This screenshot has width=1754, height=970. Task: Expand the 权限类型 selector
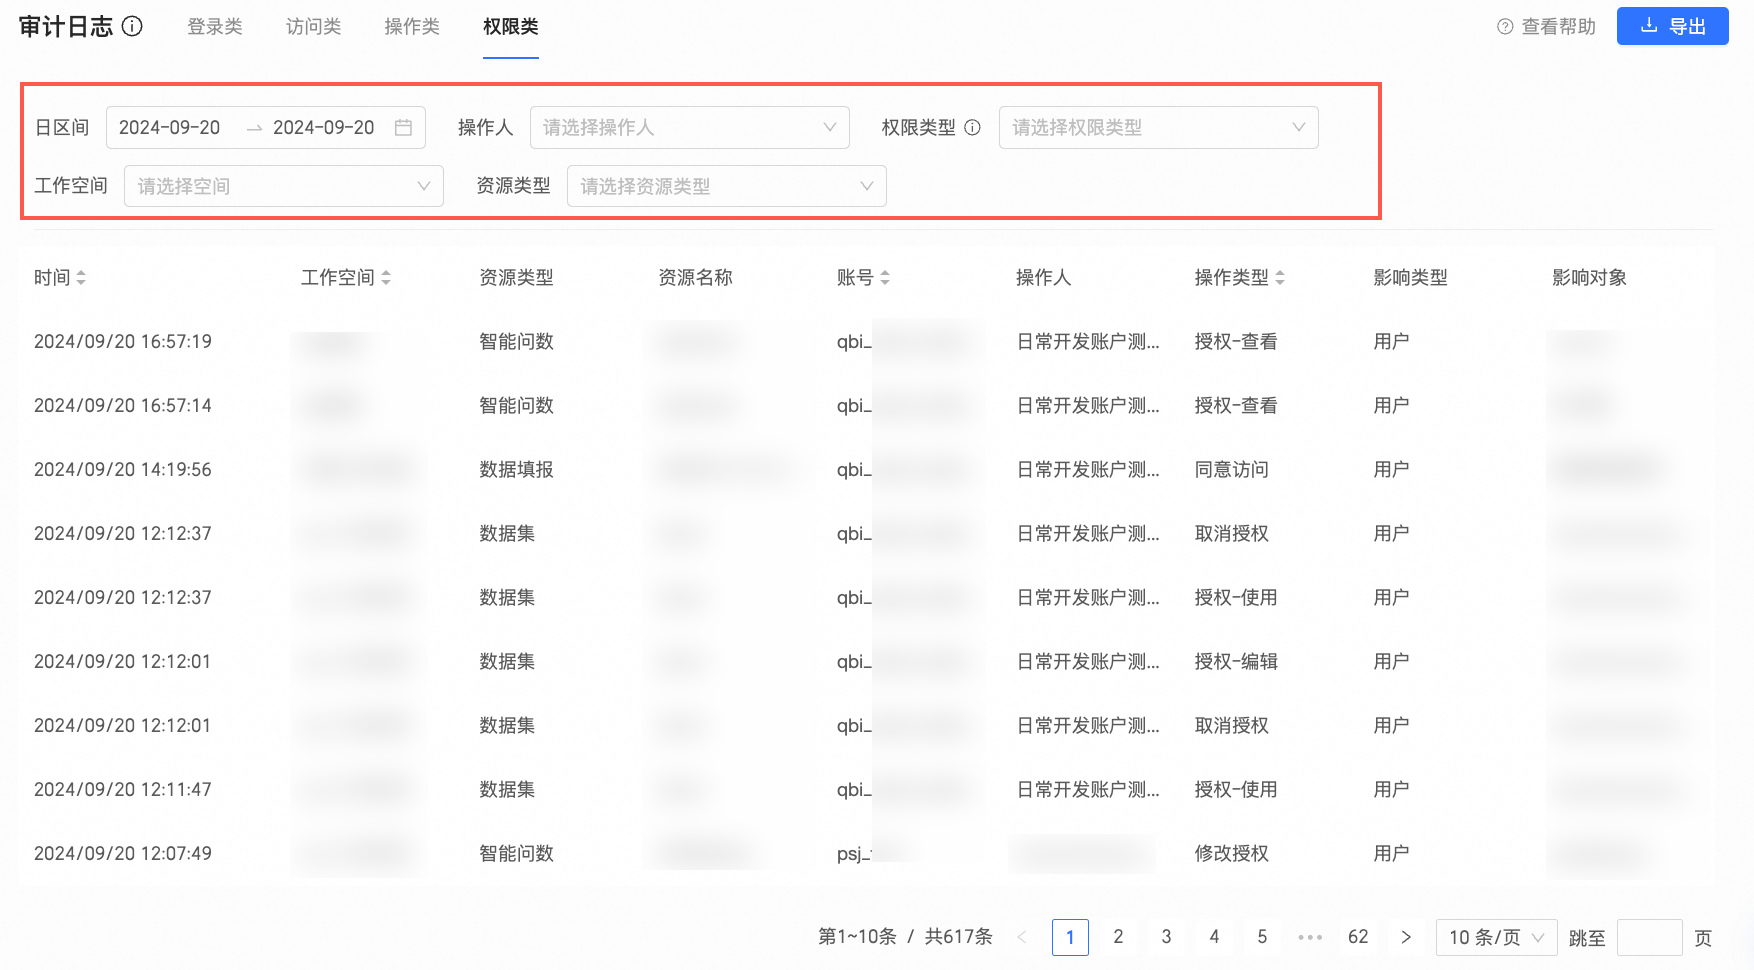point(1158,128)
